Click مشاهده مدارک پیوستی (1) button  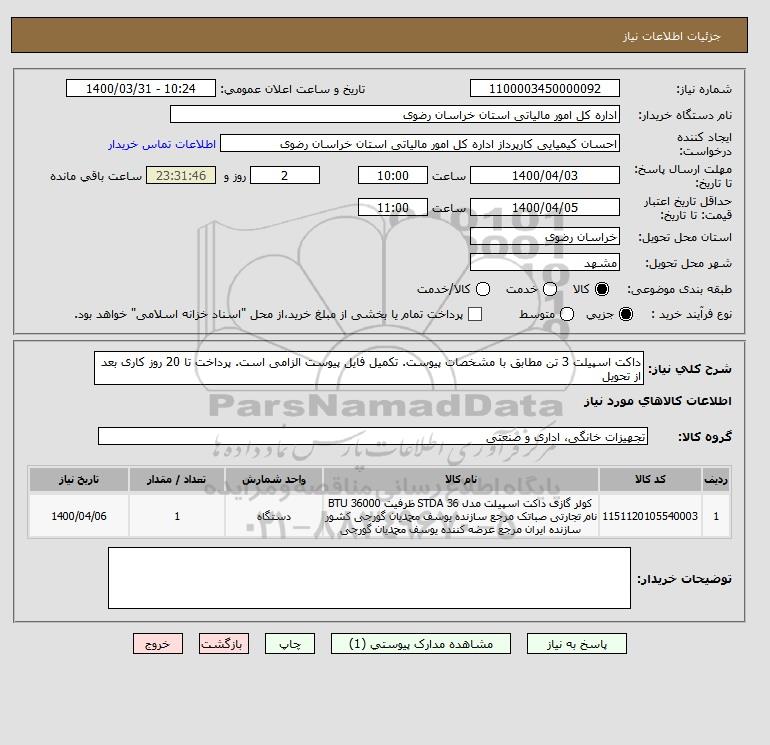(421, 644)
